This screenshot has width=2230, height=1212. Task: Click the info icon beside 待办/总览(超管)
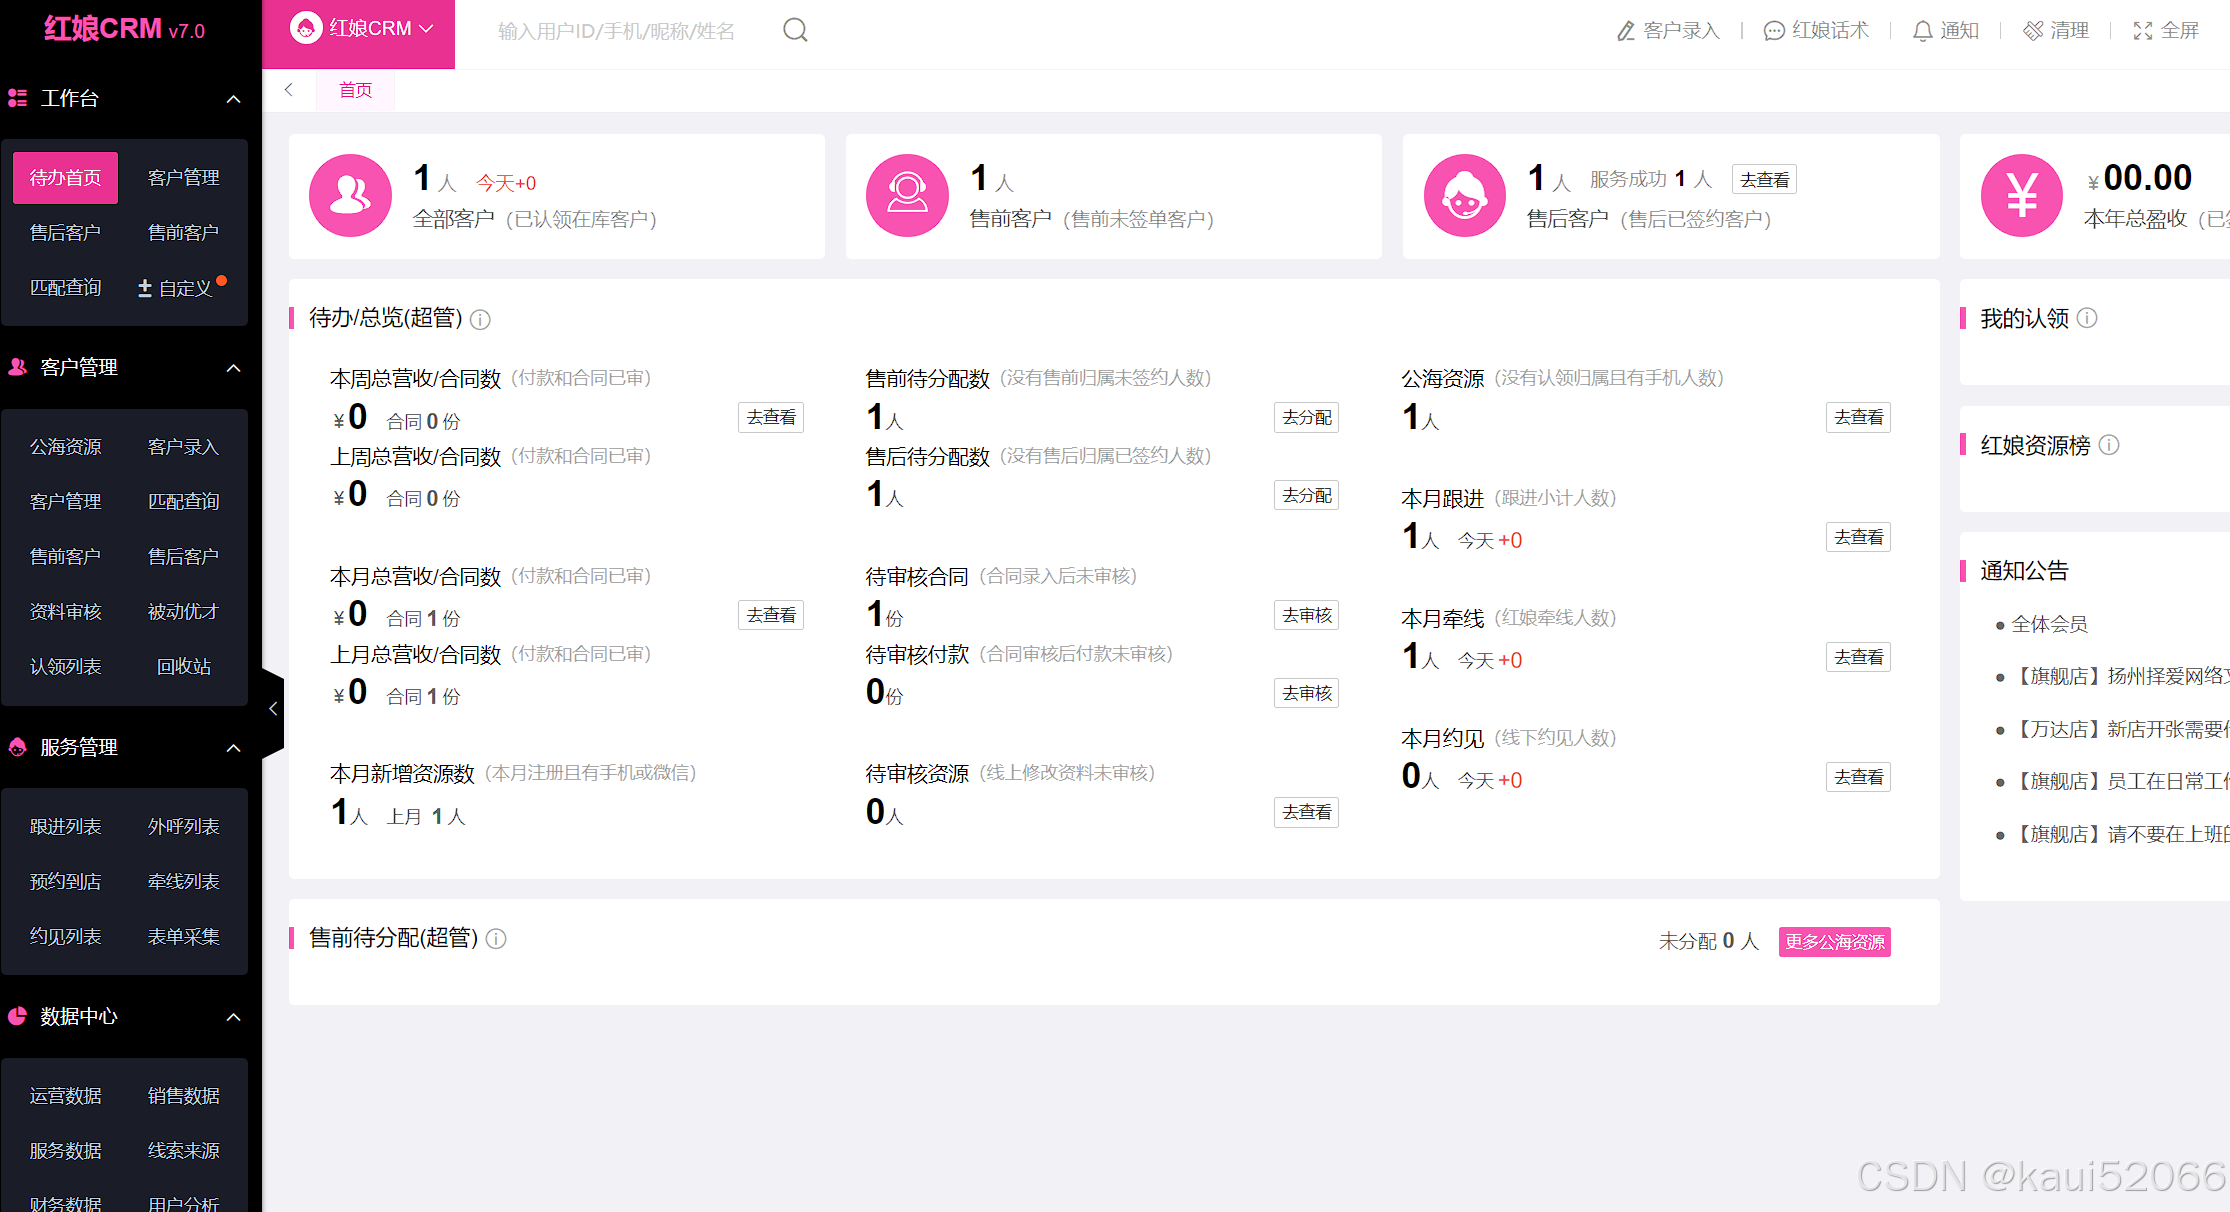pos(481,320)
